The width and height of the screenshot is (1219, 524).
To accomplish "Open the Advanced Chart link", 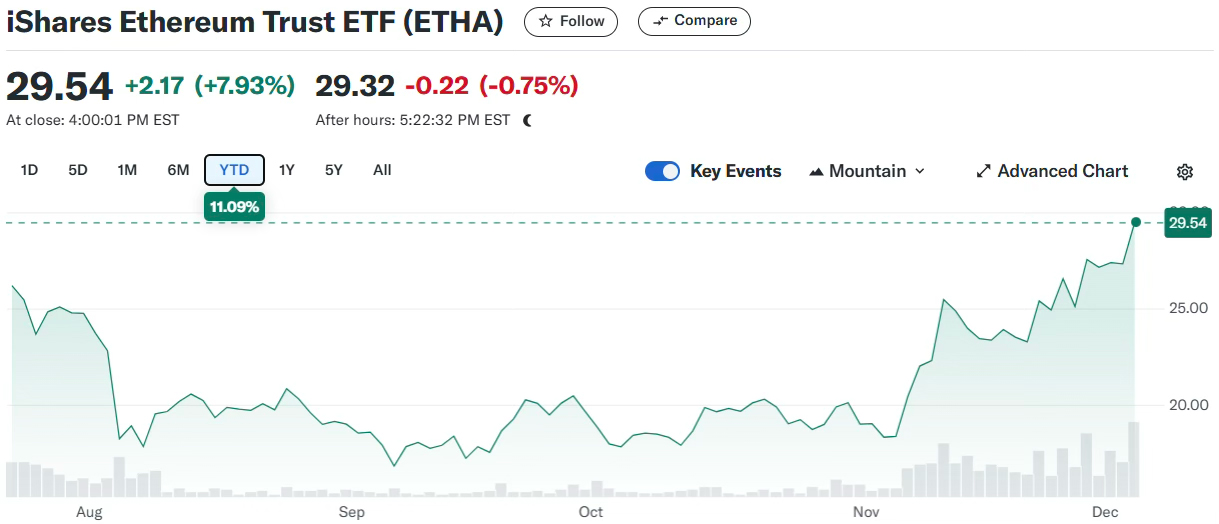I will 1062,172.
